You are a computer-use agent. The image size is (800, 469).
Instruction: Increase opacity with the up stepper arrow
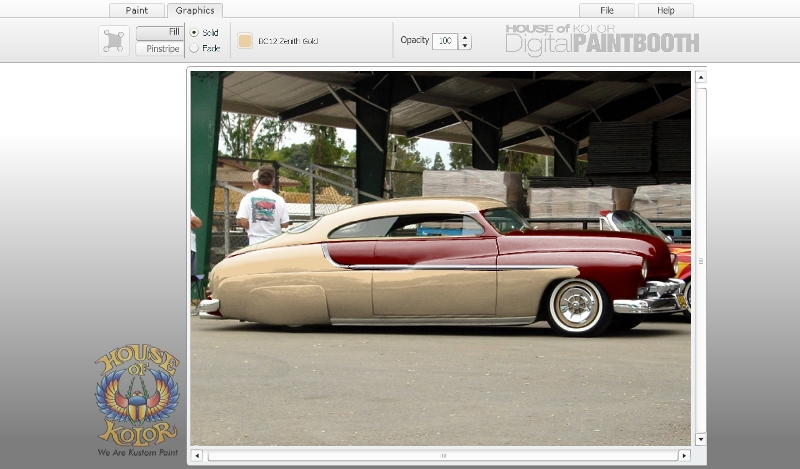click(464, 36)
